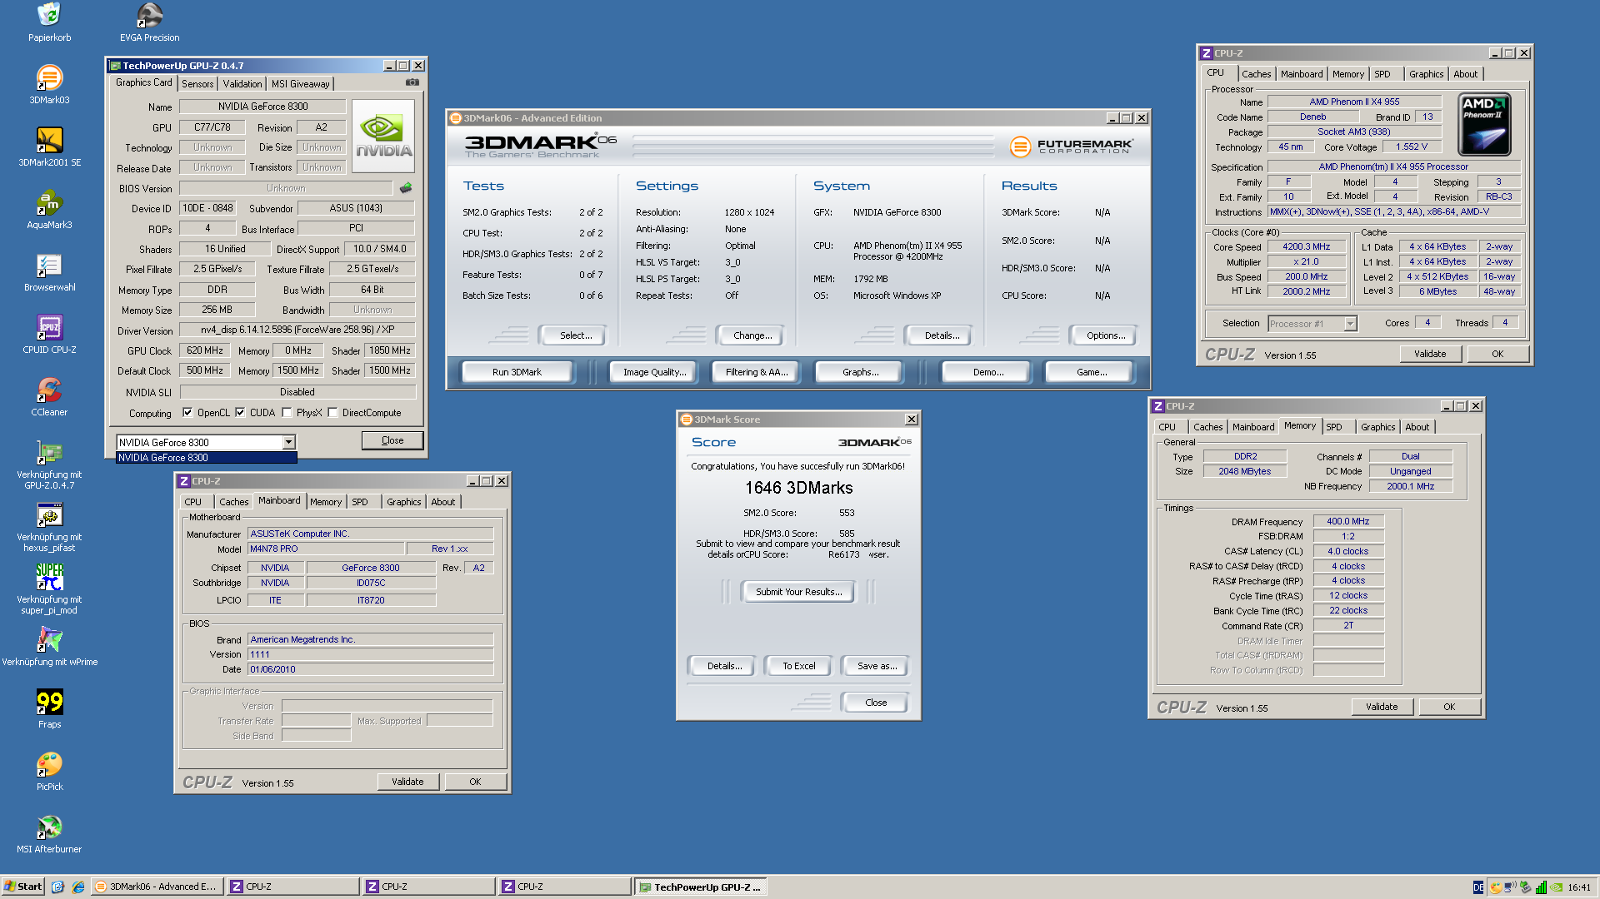Viewport: 1600px width, 899px height.
Task: Switch to TechPowerUp GPU-Z taskbar button
Action: pyautogui.click(x=702, y=887)
